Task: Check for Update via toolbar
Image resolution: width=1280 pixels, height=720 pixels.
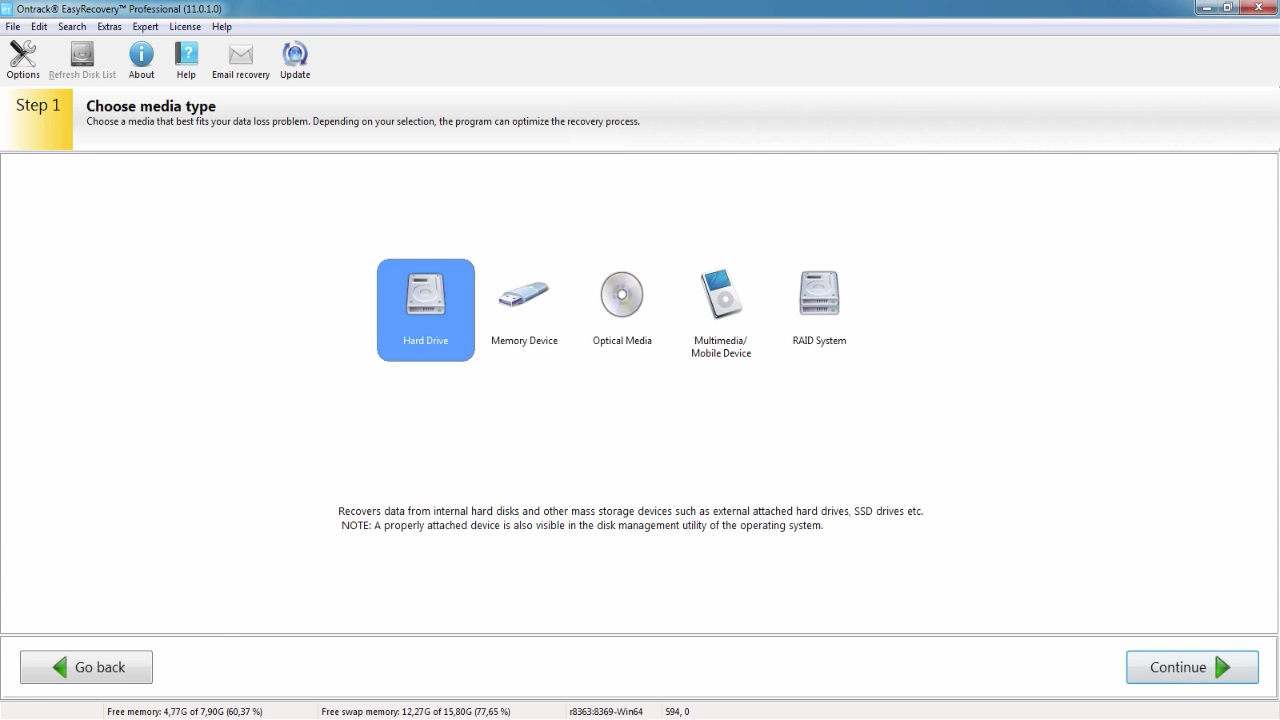Action: coord(295,60)
